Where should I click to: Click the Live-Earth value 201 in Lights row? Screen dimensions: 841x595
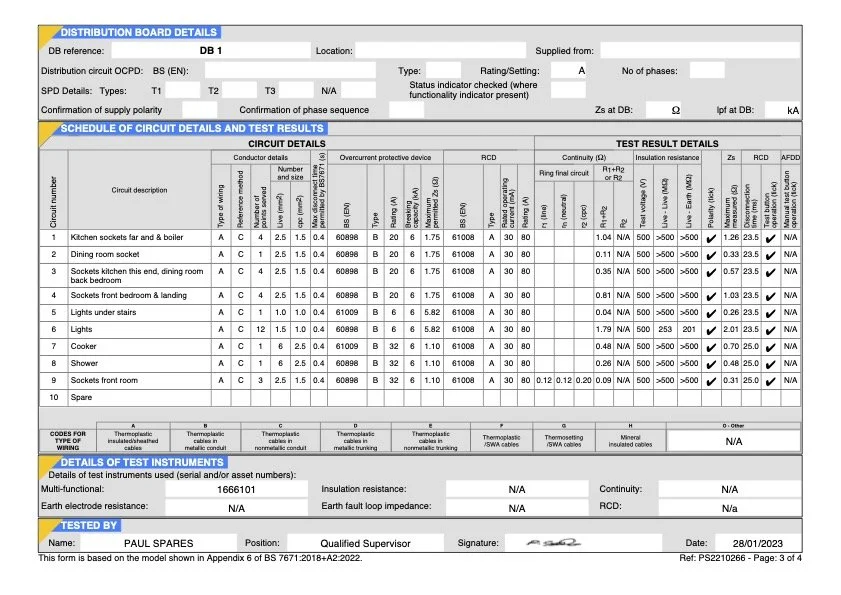tap(689, 329)
